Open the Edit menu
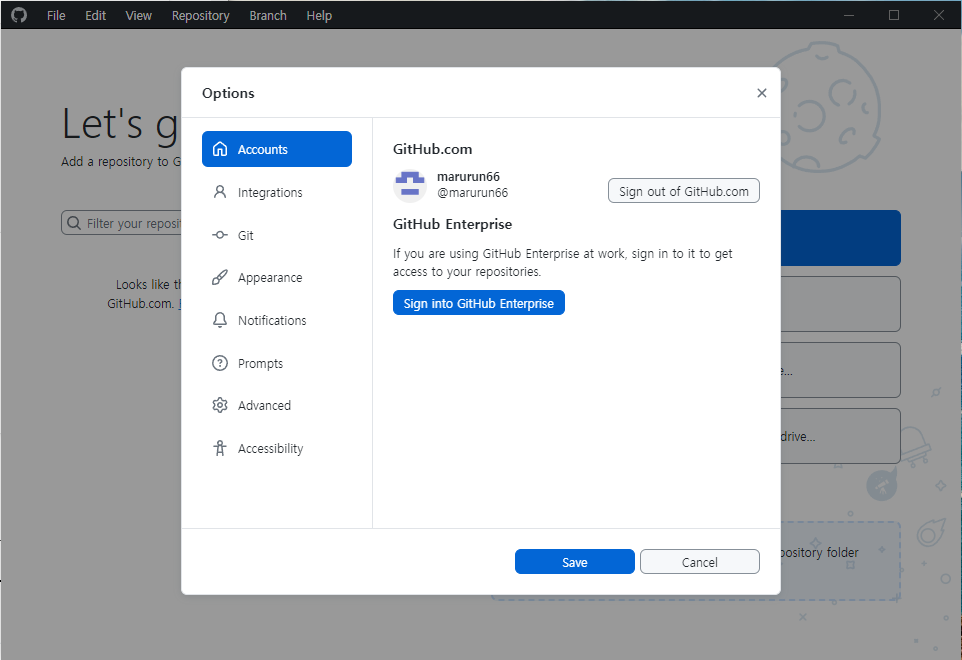 95,15
